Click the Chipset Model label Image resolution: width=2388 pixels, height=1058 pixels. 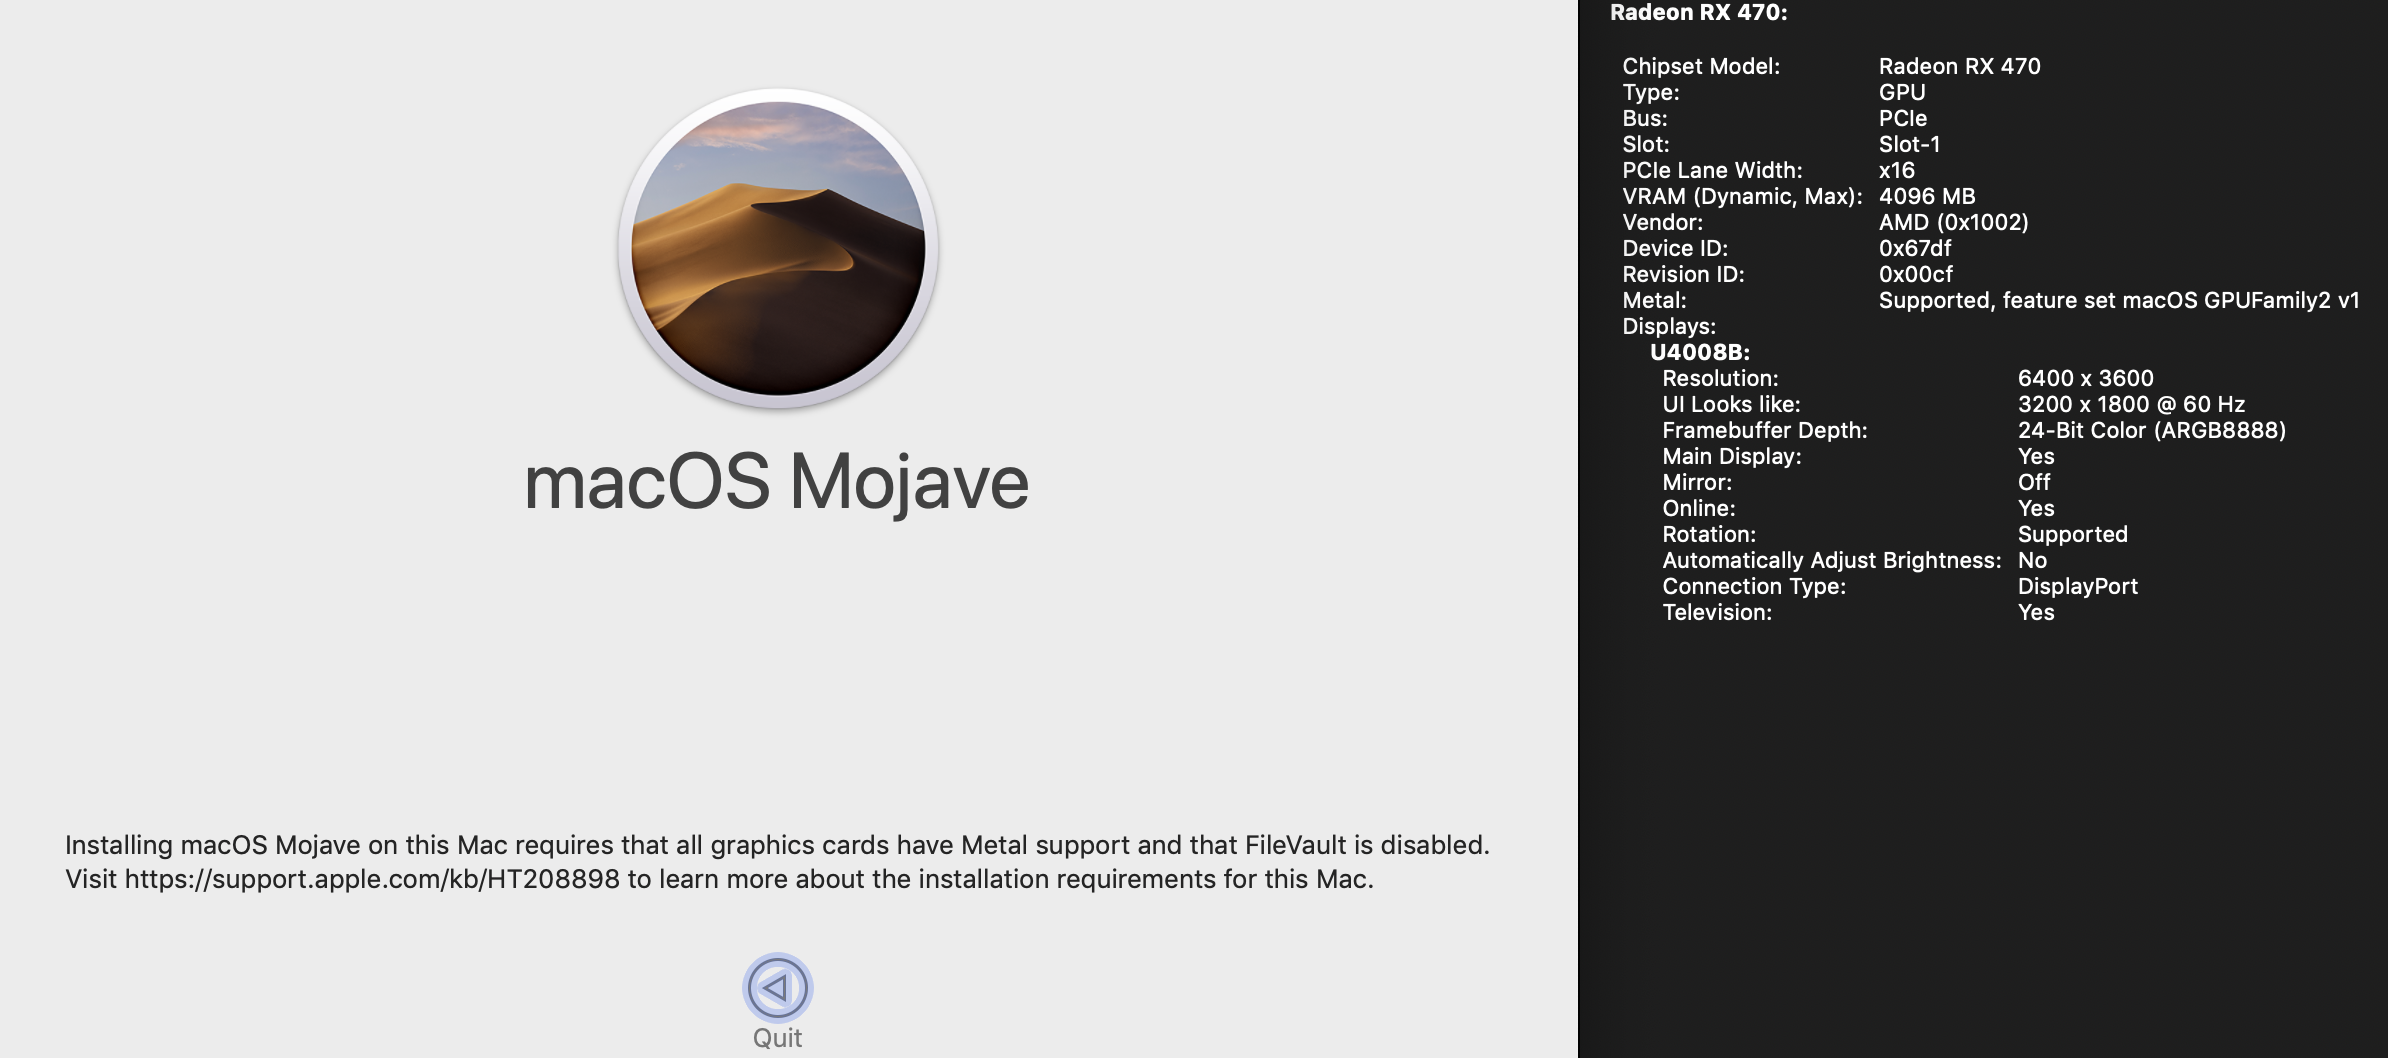(1700, 66)
